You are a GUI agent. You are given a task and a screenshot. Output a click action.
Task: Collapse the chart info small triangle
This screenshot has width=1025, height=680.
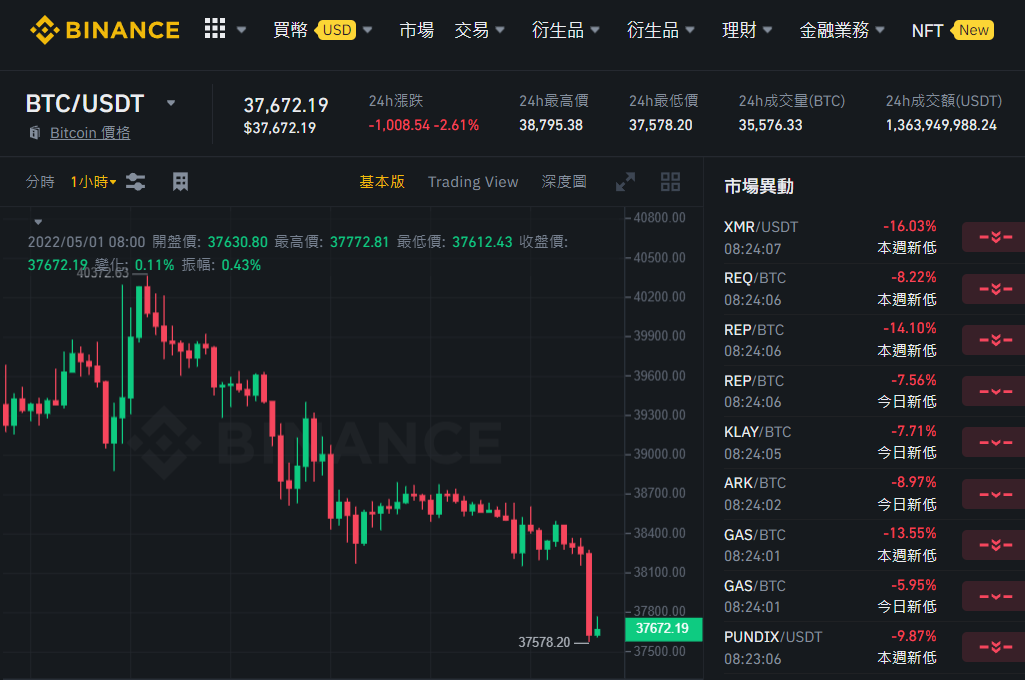(x=38, y=222)
